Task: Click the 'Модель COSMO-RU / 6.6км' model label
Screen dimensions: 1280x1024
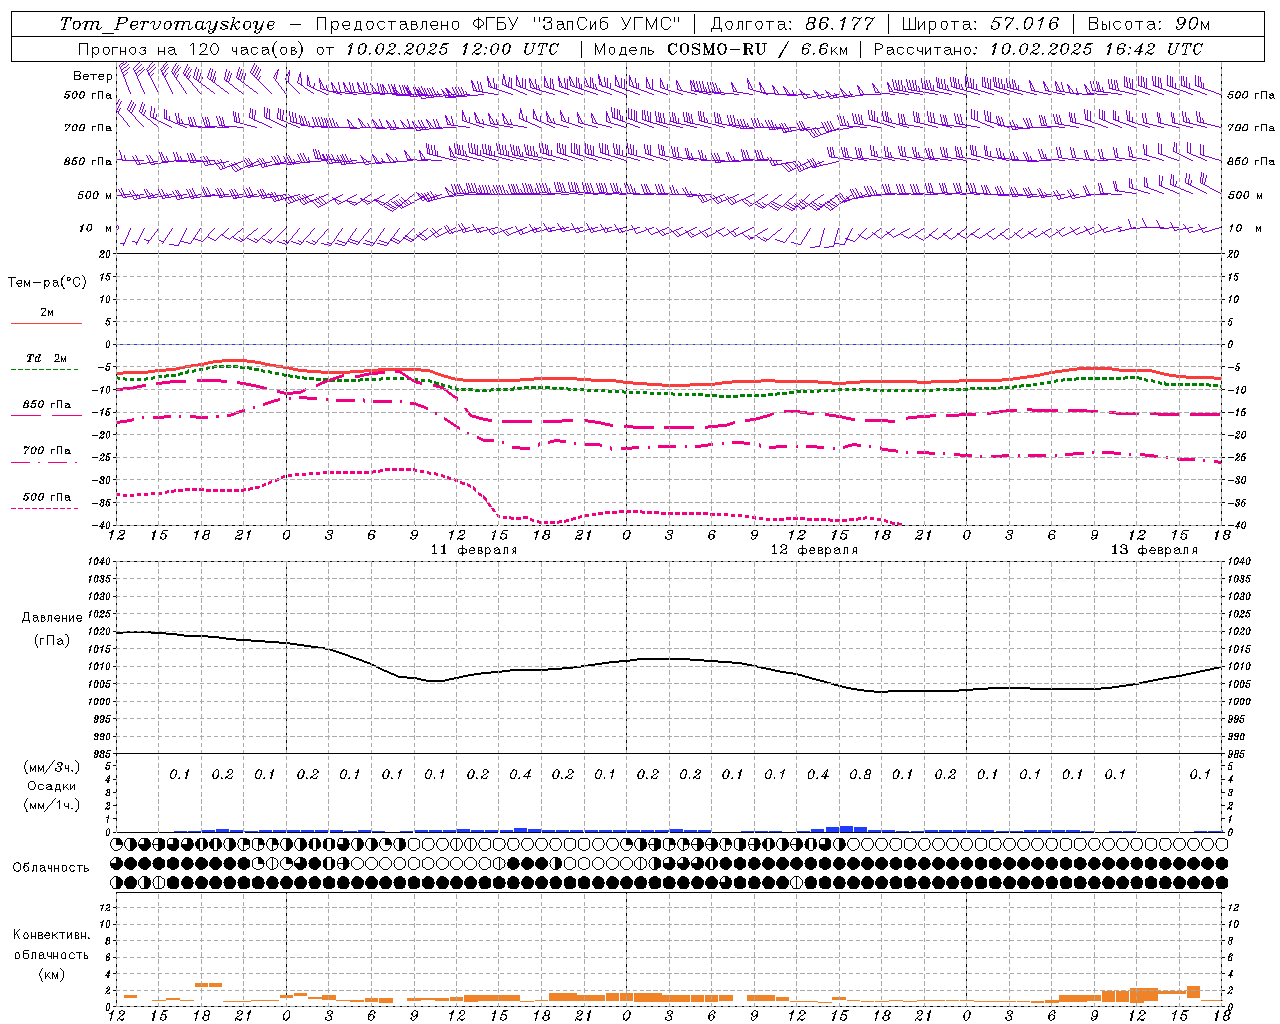Action: tap(720, 49)
